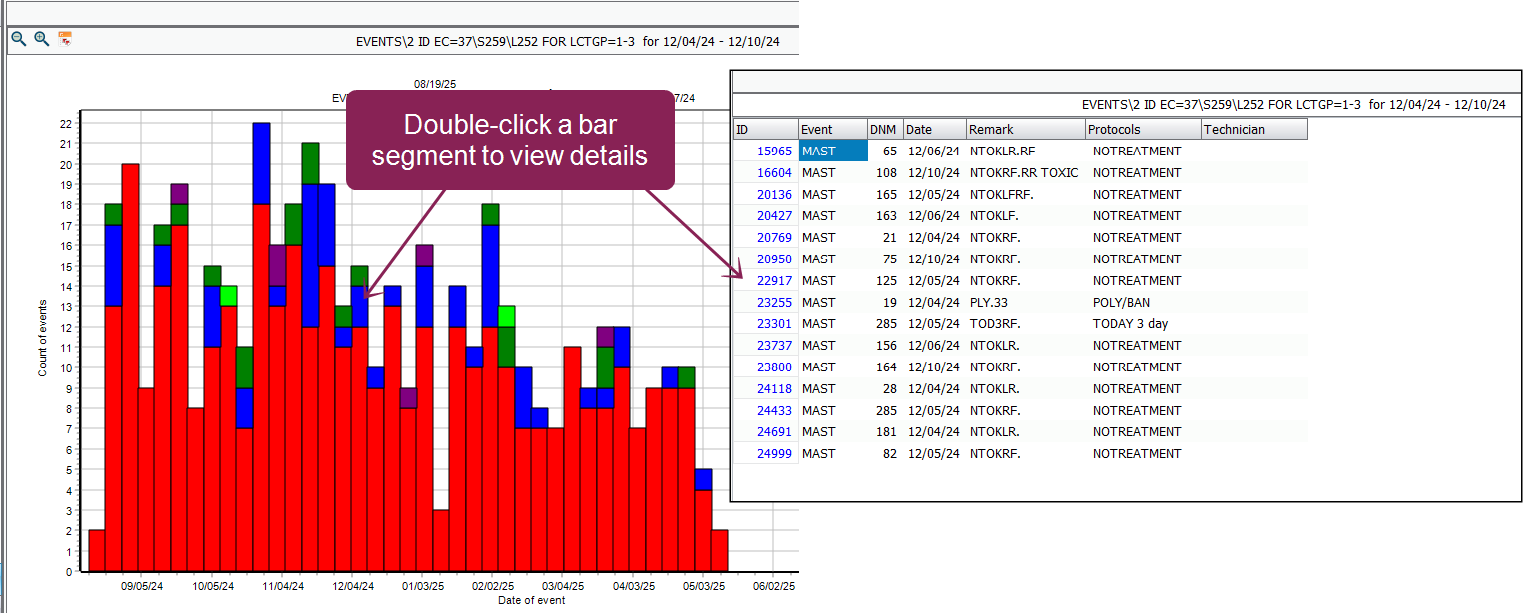The width and height of the screenshot is (1533, 613).
Task: Sort the table by the ID column header
Action: point(765,129)
